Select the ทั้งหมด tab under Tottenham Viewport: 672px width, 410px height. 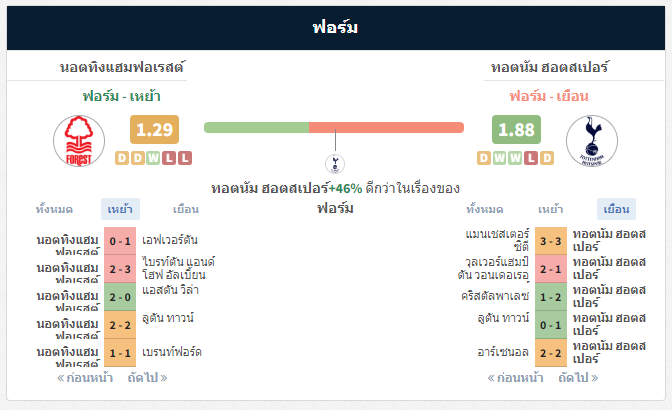pos(485,209)
